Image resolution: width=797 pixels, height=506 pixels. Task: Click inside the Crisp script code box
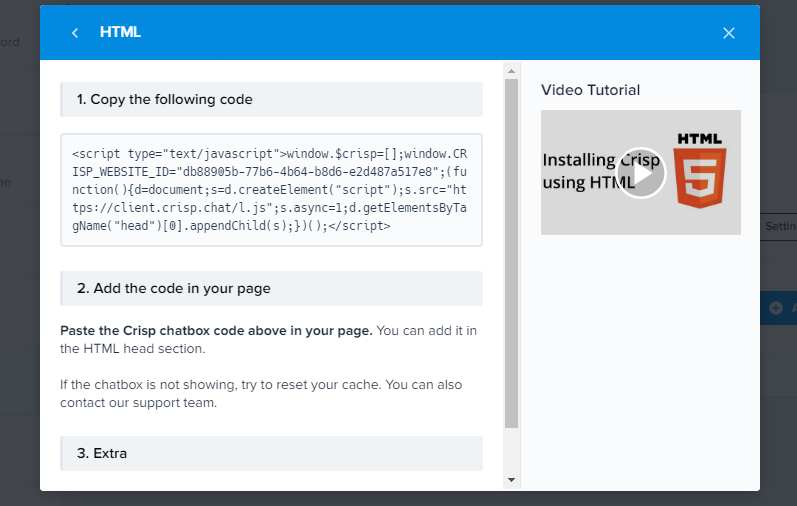click(270, 190)
